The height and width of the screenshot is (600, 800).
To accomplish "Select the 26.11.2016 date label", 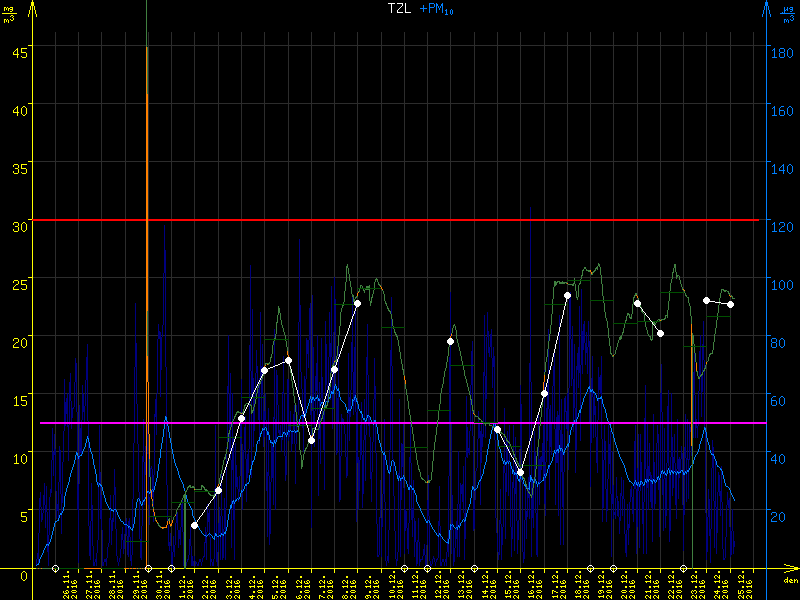I will coord(67,585).
